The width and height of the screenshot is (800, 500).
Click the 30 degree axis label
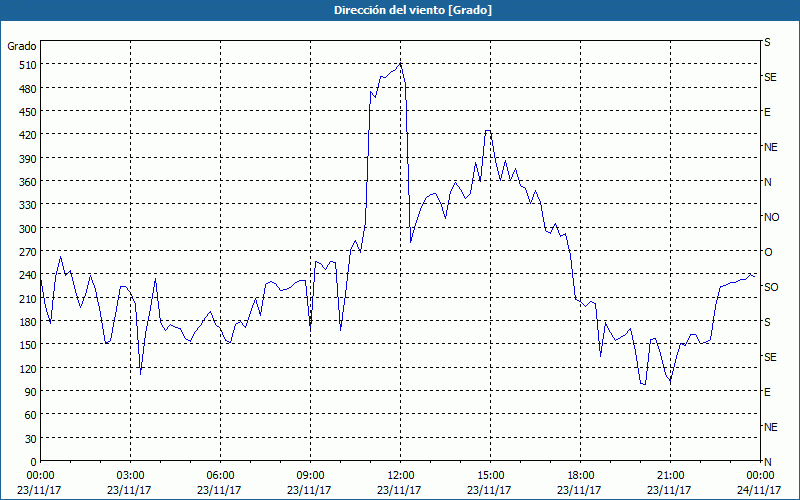coord(31,438)
